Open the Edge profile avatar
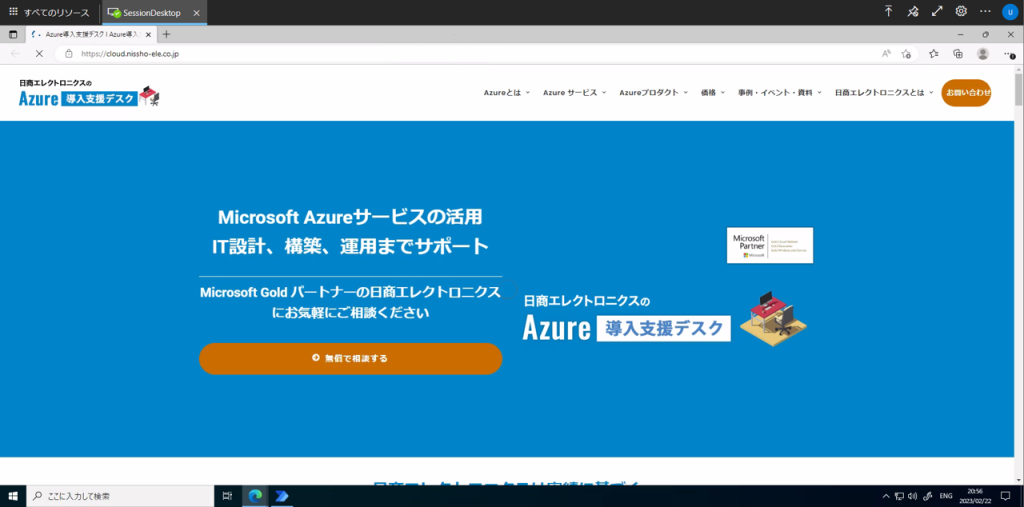 983,54
